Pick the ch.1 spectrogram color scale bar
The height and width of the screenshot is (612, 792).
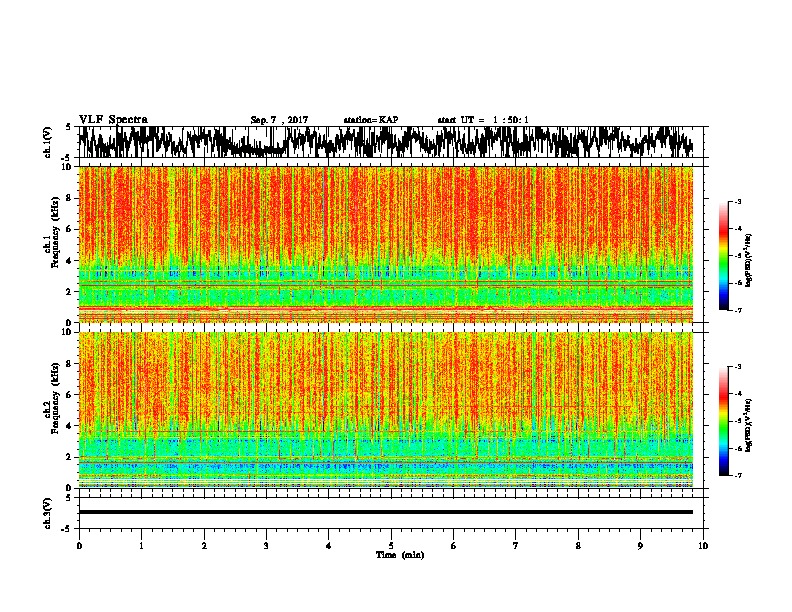(x=723, y=256)
